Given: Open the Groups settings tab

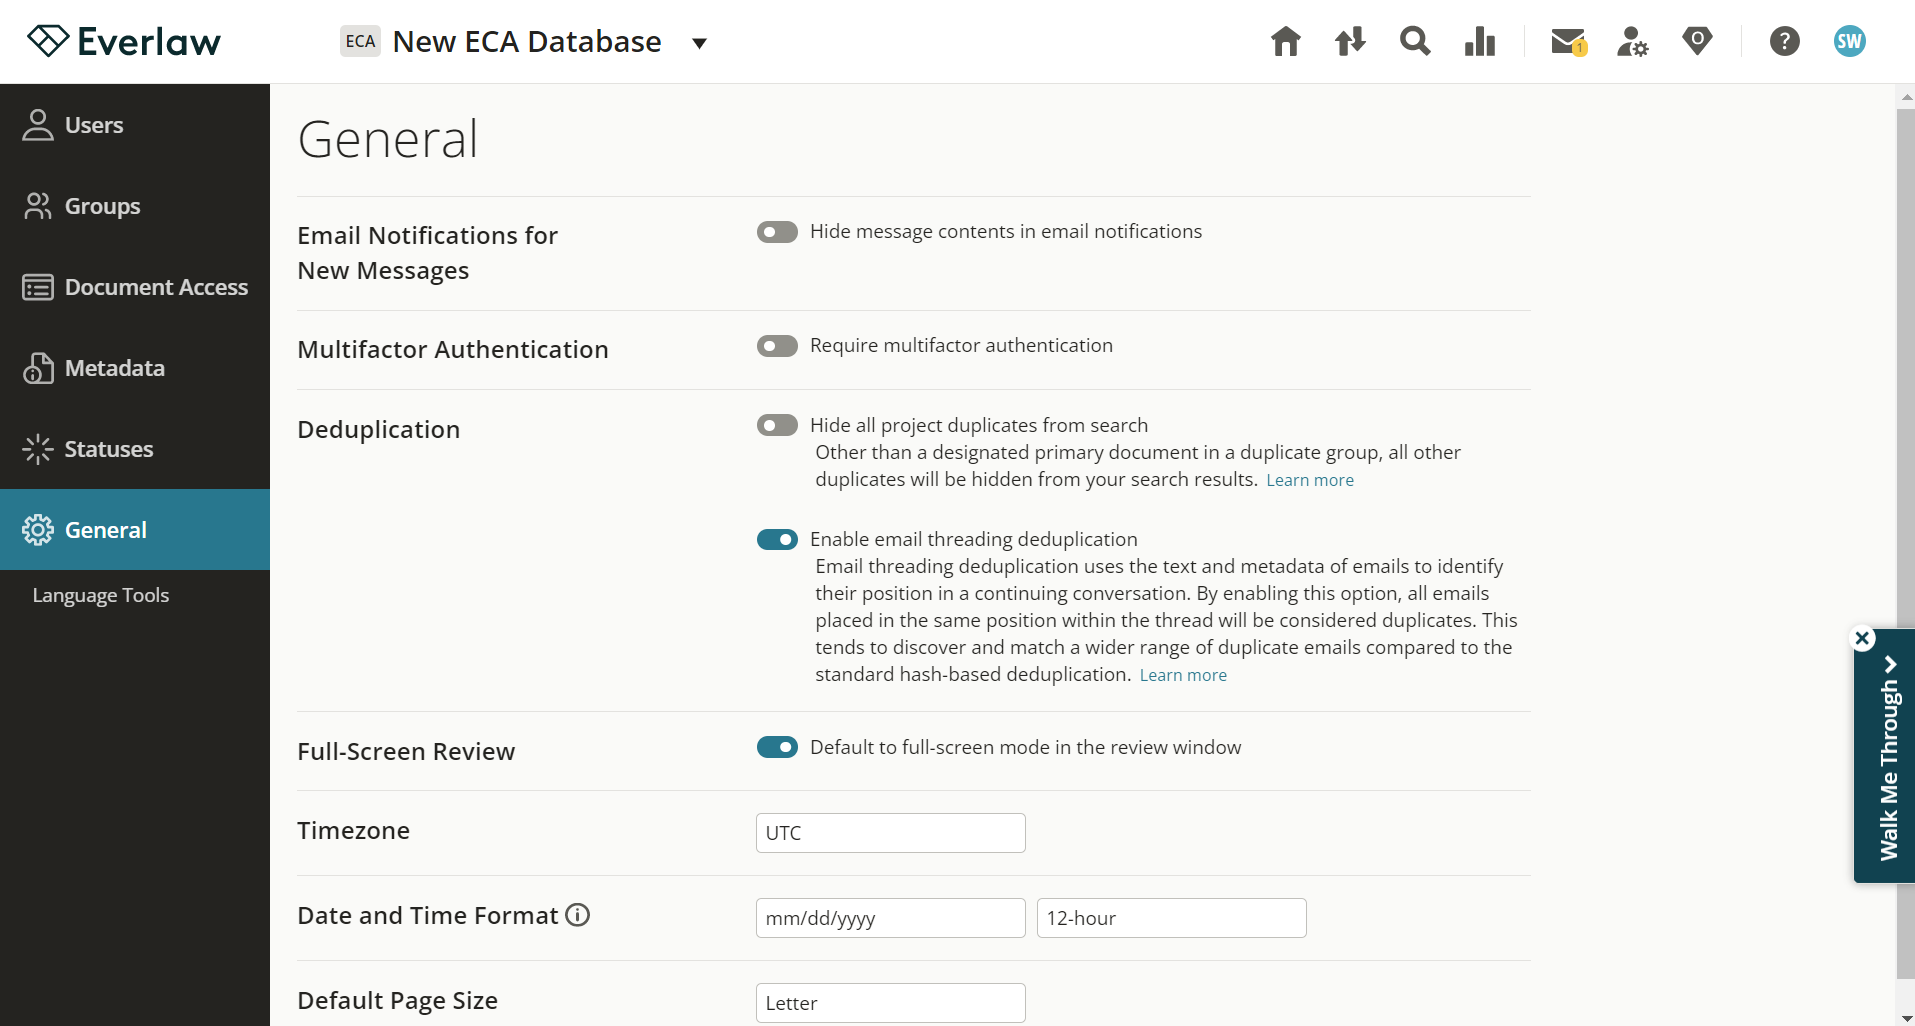Looking at the screenshot, I should coord(135,206).
